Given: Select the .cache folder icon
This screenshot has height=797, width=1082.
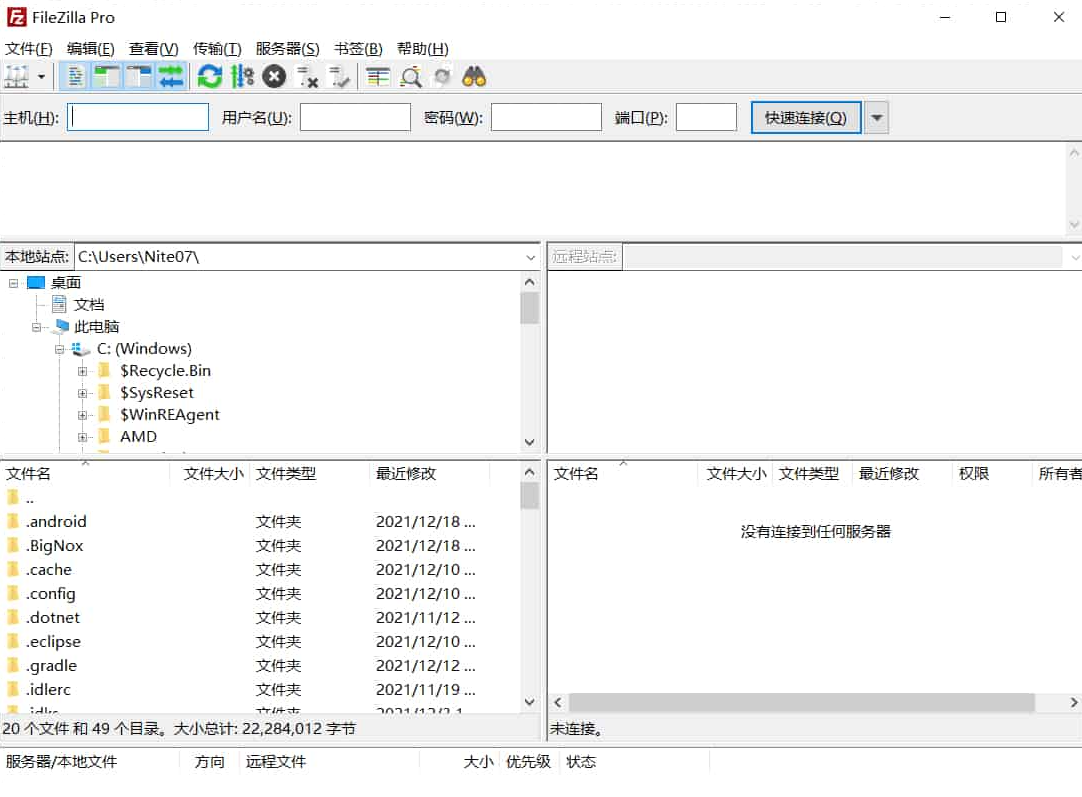Looking at the screenshot, I should point(12,569).
